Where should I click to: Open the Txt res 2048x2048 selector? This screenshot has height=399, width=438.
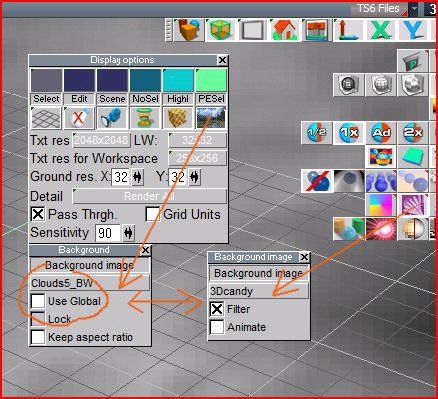point(101,140)
